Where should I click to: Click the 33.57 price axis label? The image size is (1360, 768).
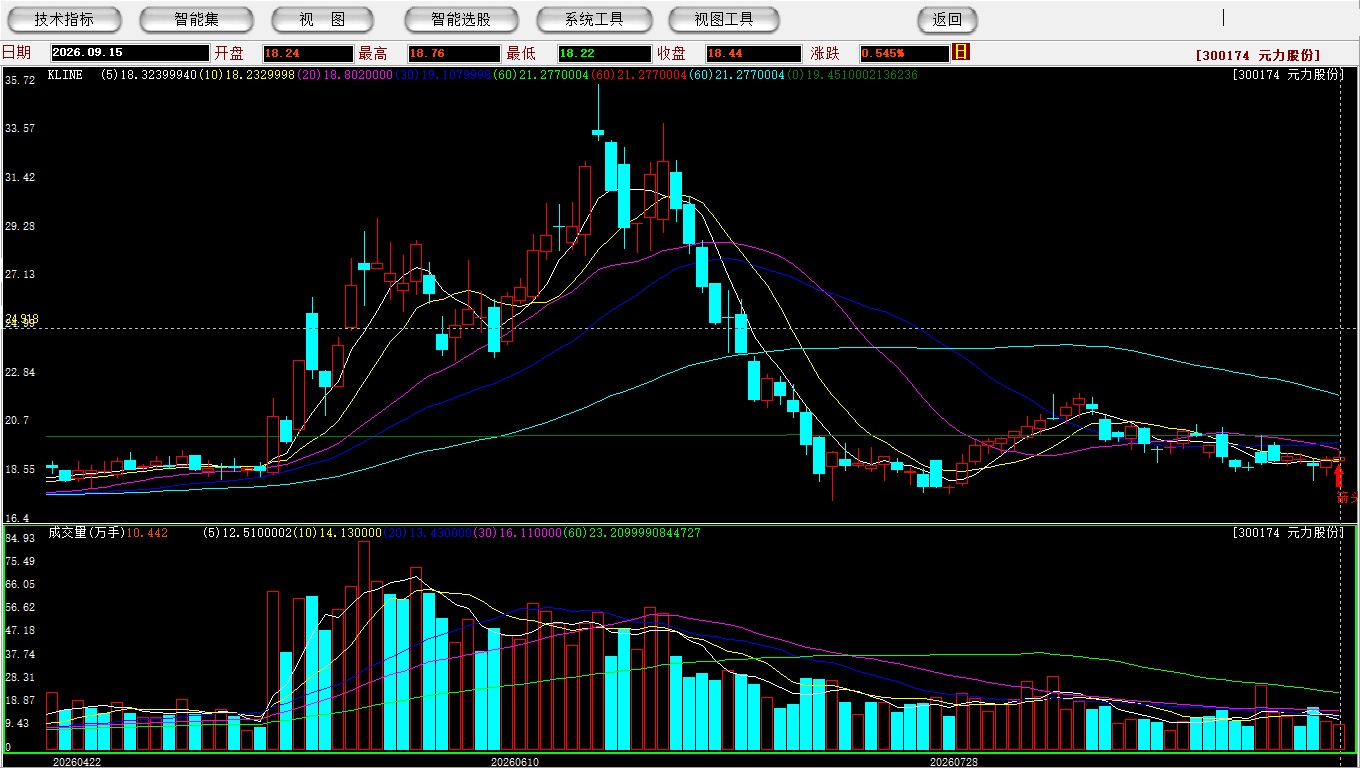(20, 128)
